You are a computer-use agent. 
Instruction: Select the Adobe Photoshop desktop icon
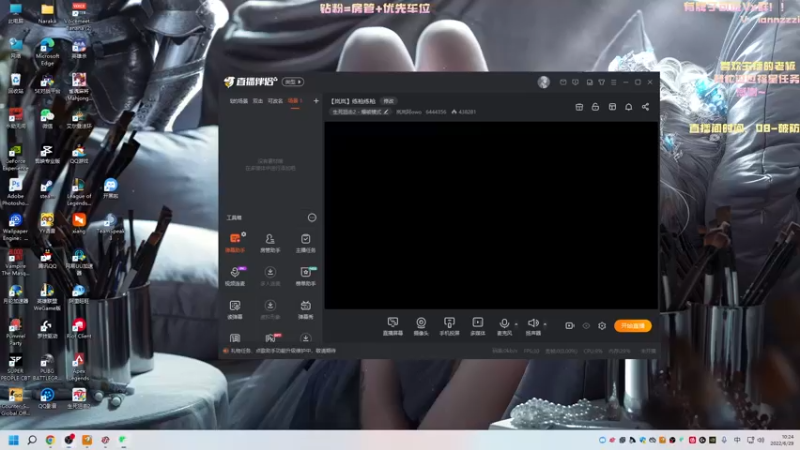click(15, 192)
